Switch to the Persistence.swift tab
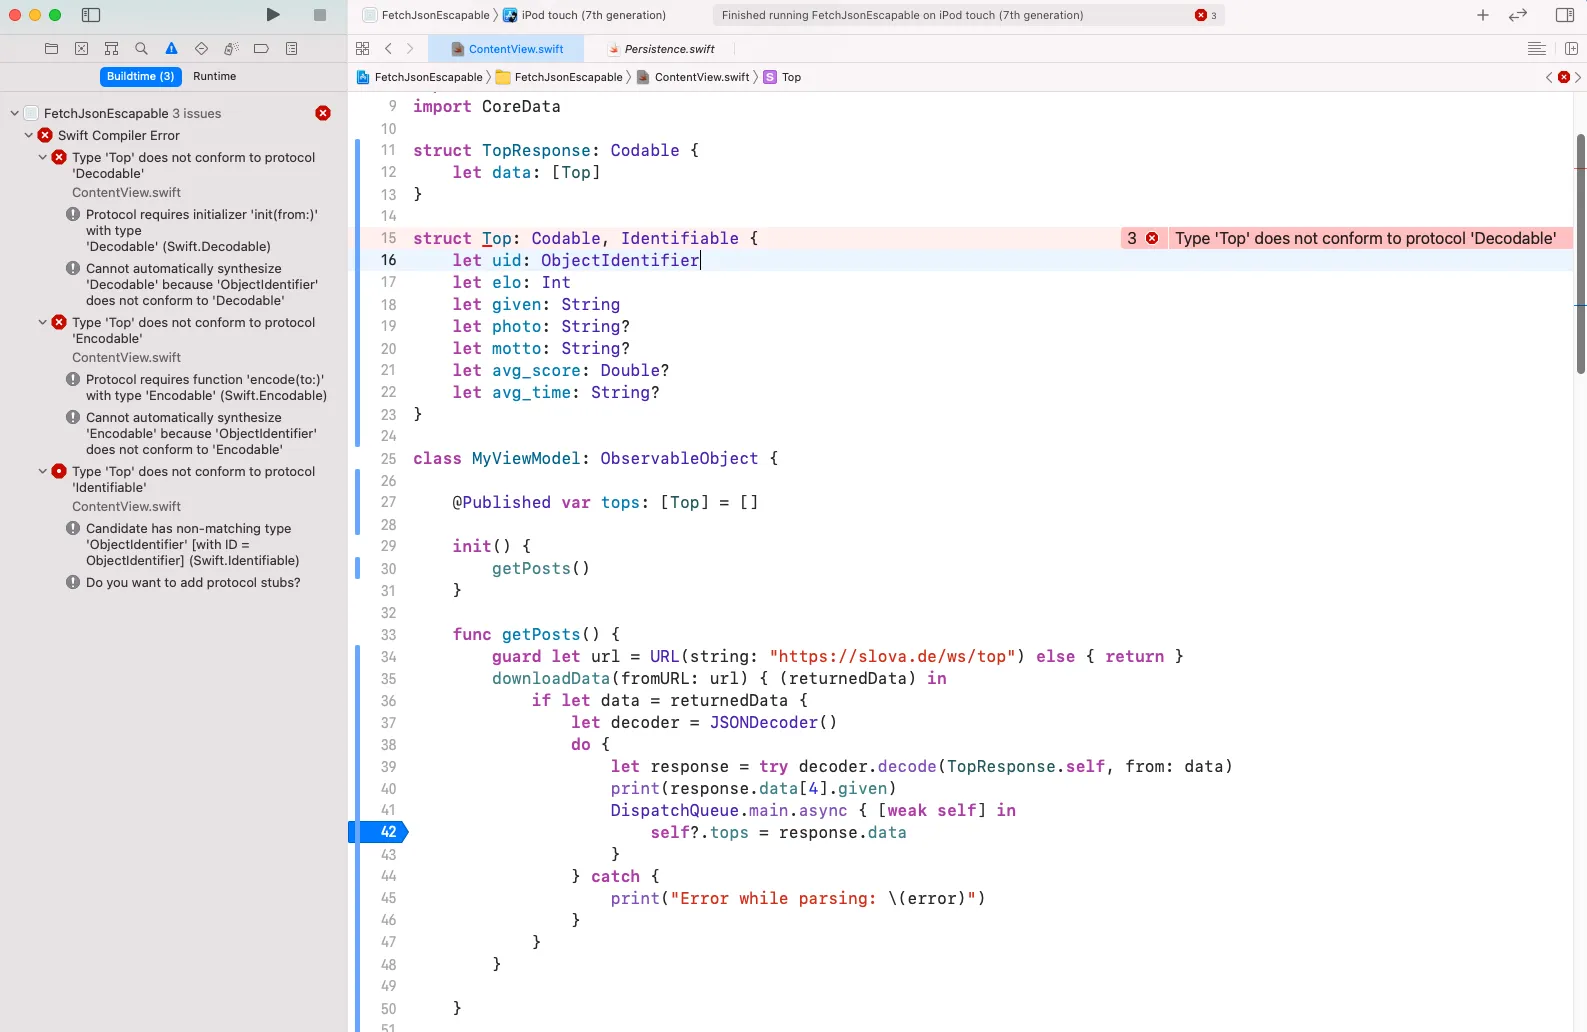 click(661, 49)
